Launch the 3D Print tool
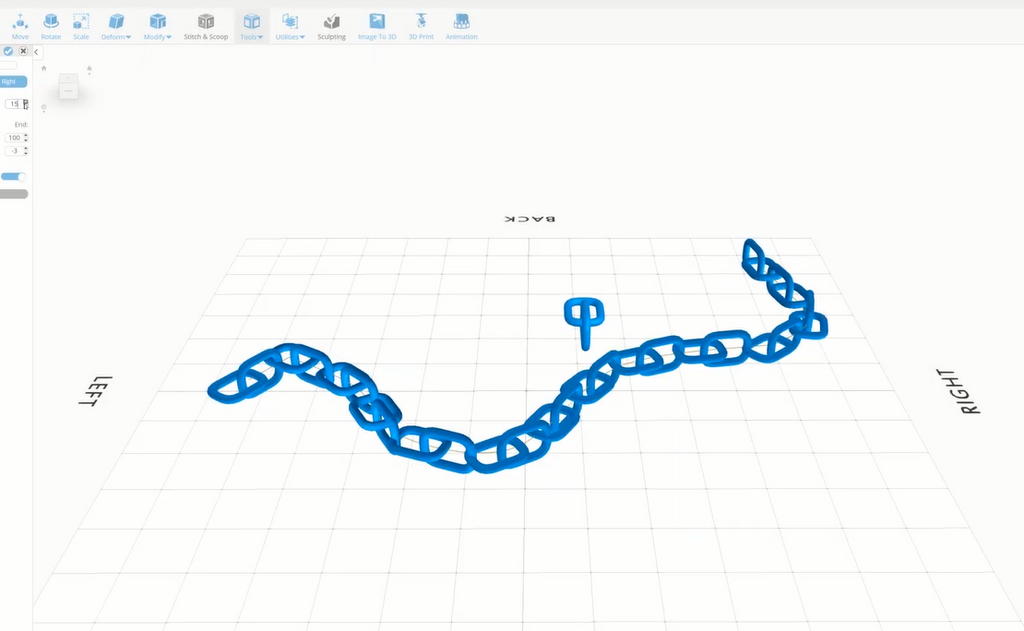The width and height of the screenshot is (1024, 631). pyautogui.click(x=420, y=22)
